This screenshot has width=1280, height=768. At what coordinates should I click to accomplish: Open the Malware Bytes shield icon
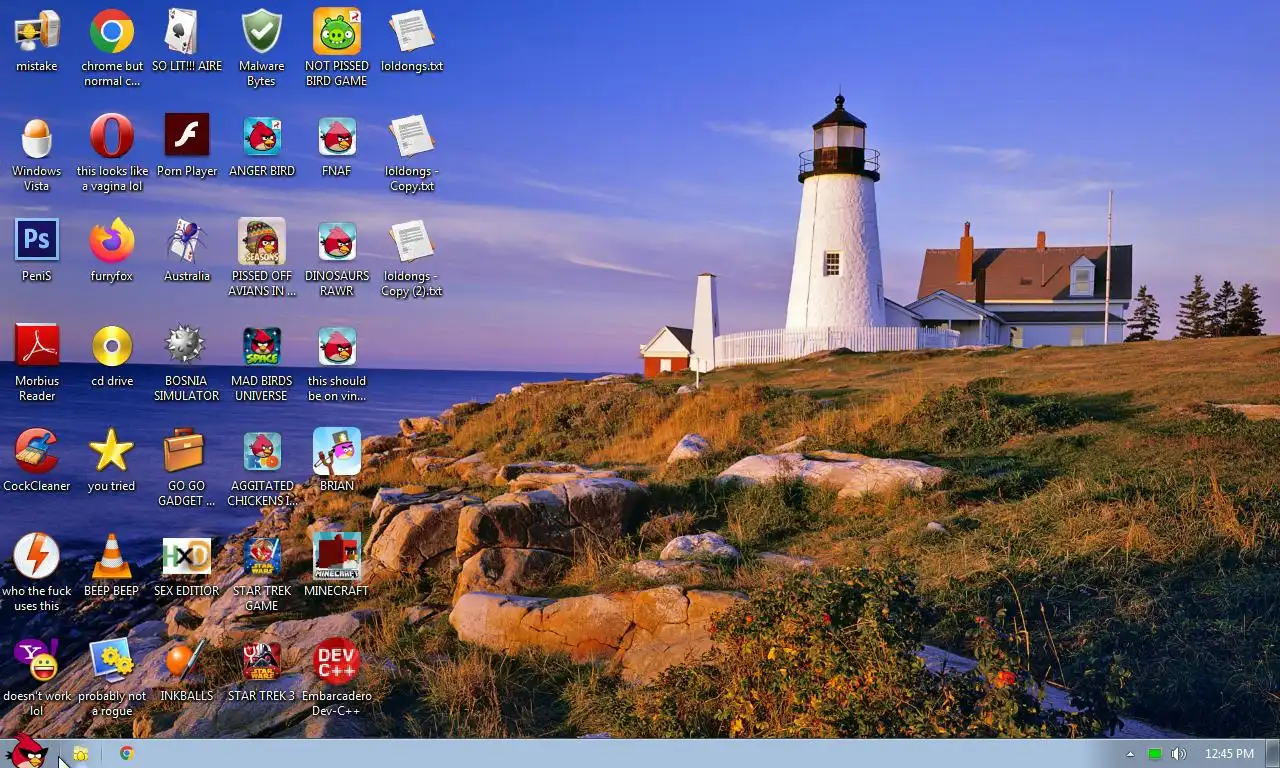[x=262, y=47]
